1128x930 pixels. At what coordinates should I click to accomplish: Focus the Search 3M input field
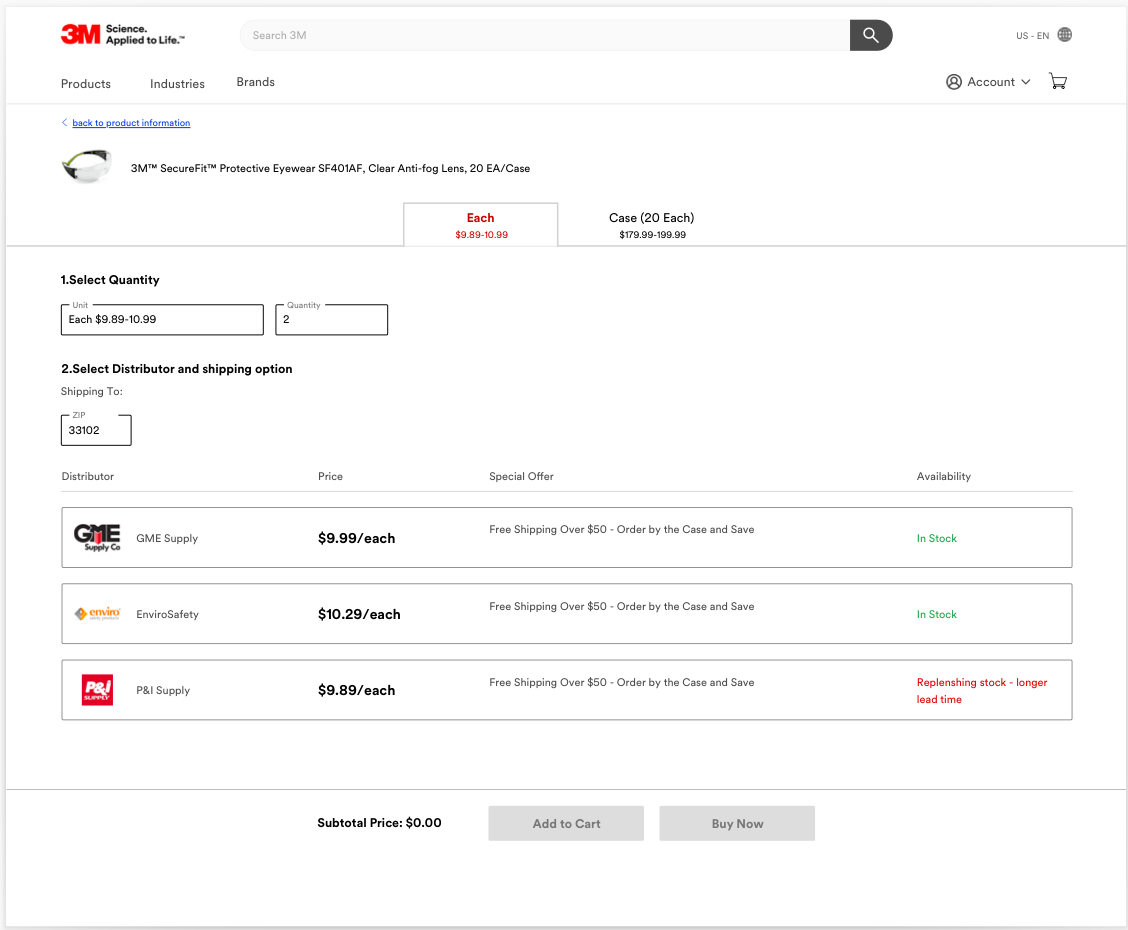click(x=545, y=35)
